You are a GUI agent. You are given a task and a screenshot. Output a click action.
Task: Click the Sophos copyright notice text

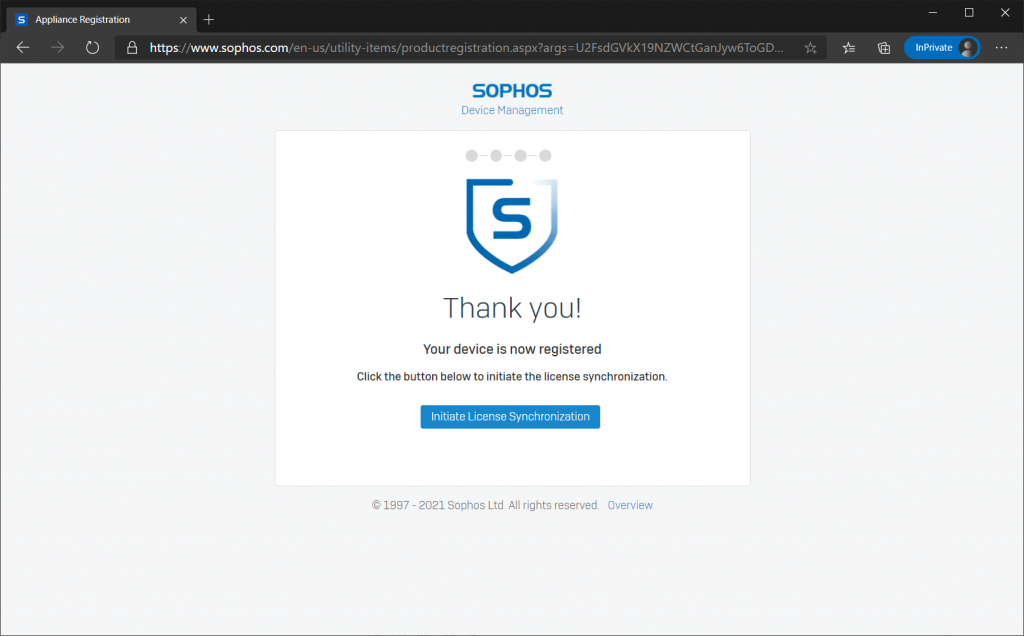click(x=485, y=505)
